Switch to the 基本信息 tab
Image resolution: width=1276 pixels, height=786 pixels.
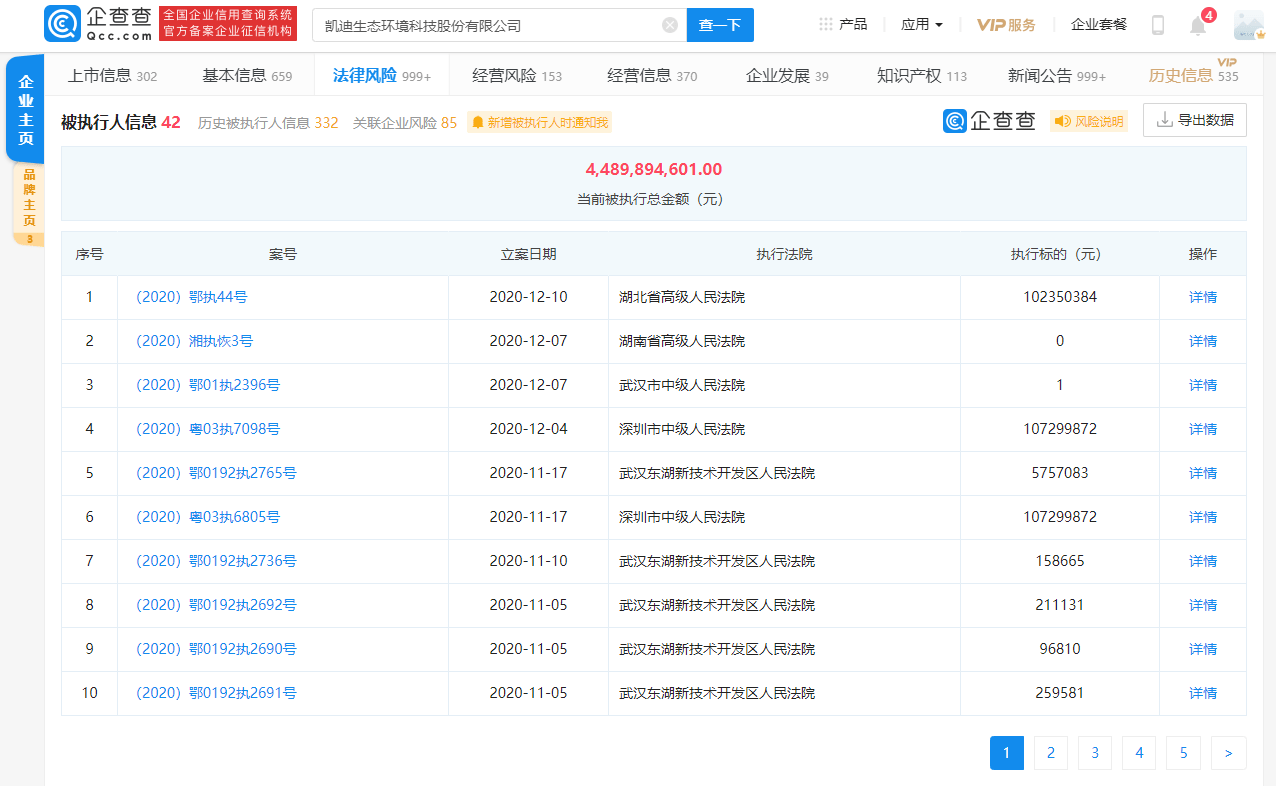[247, 75]
